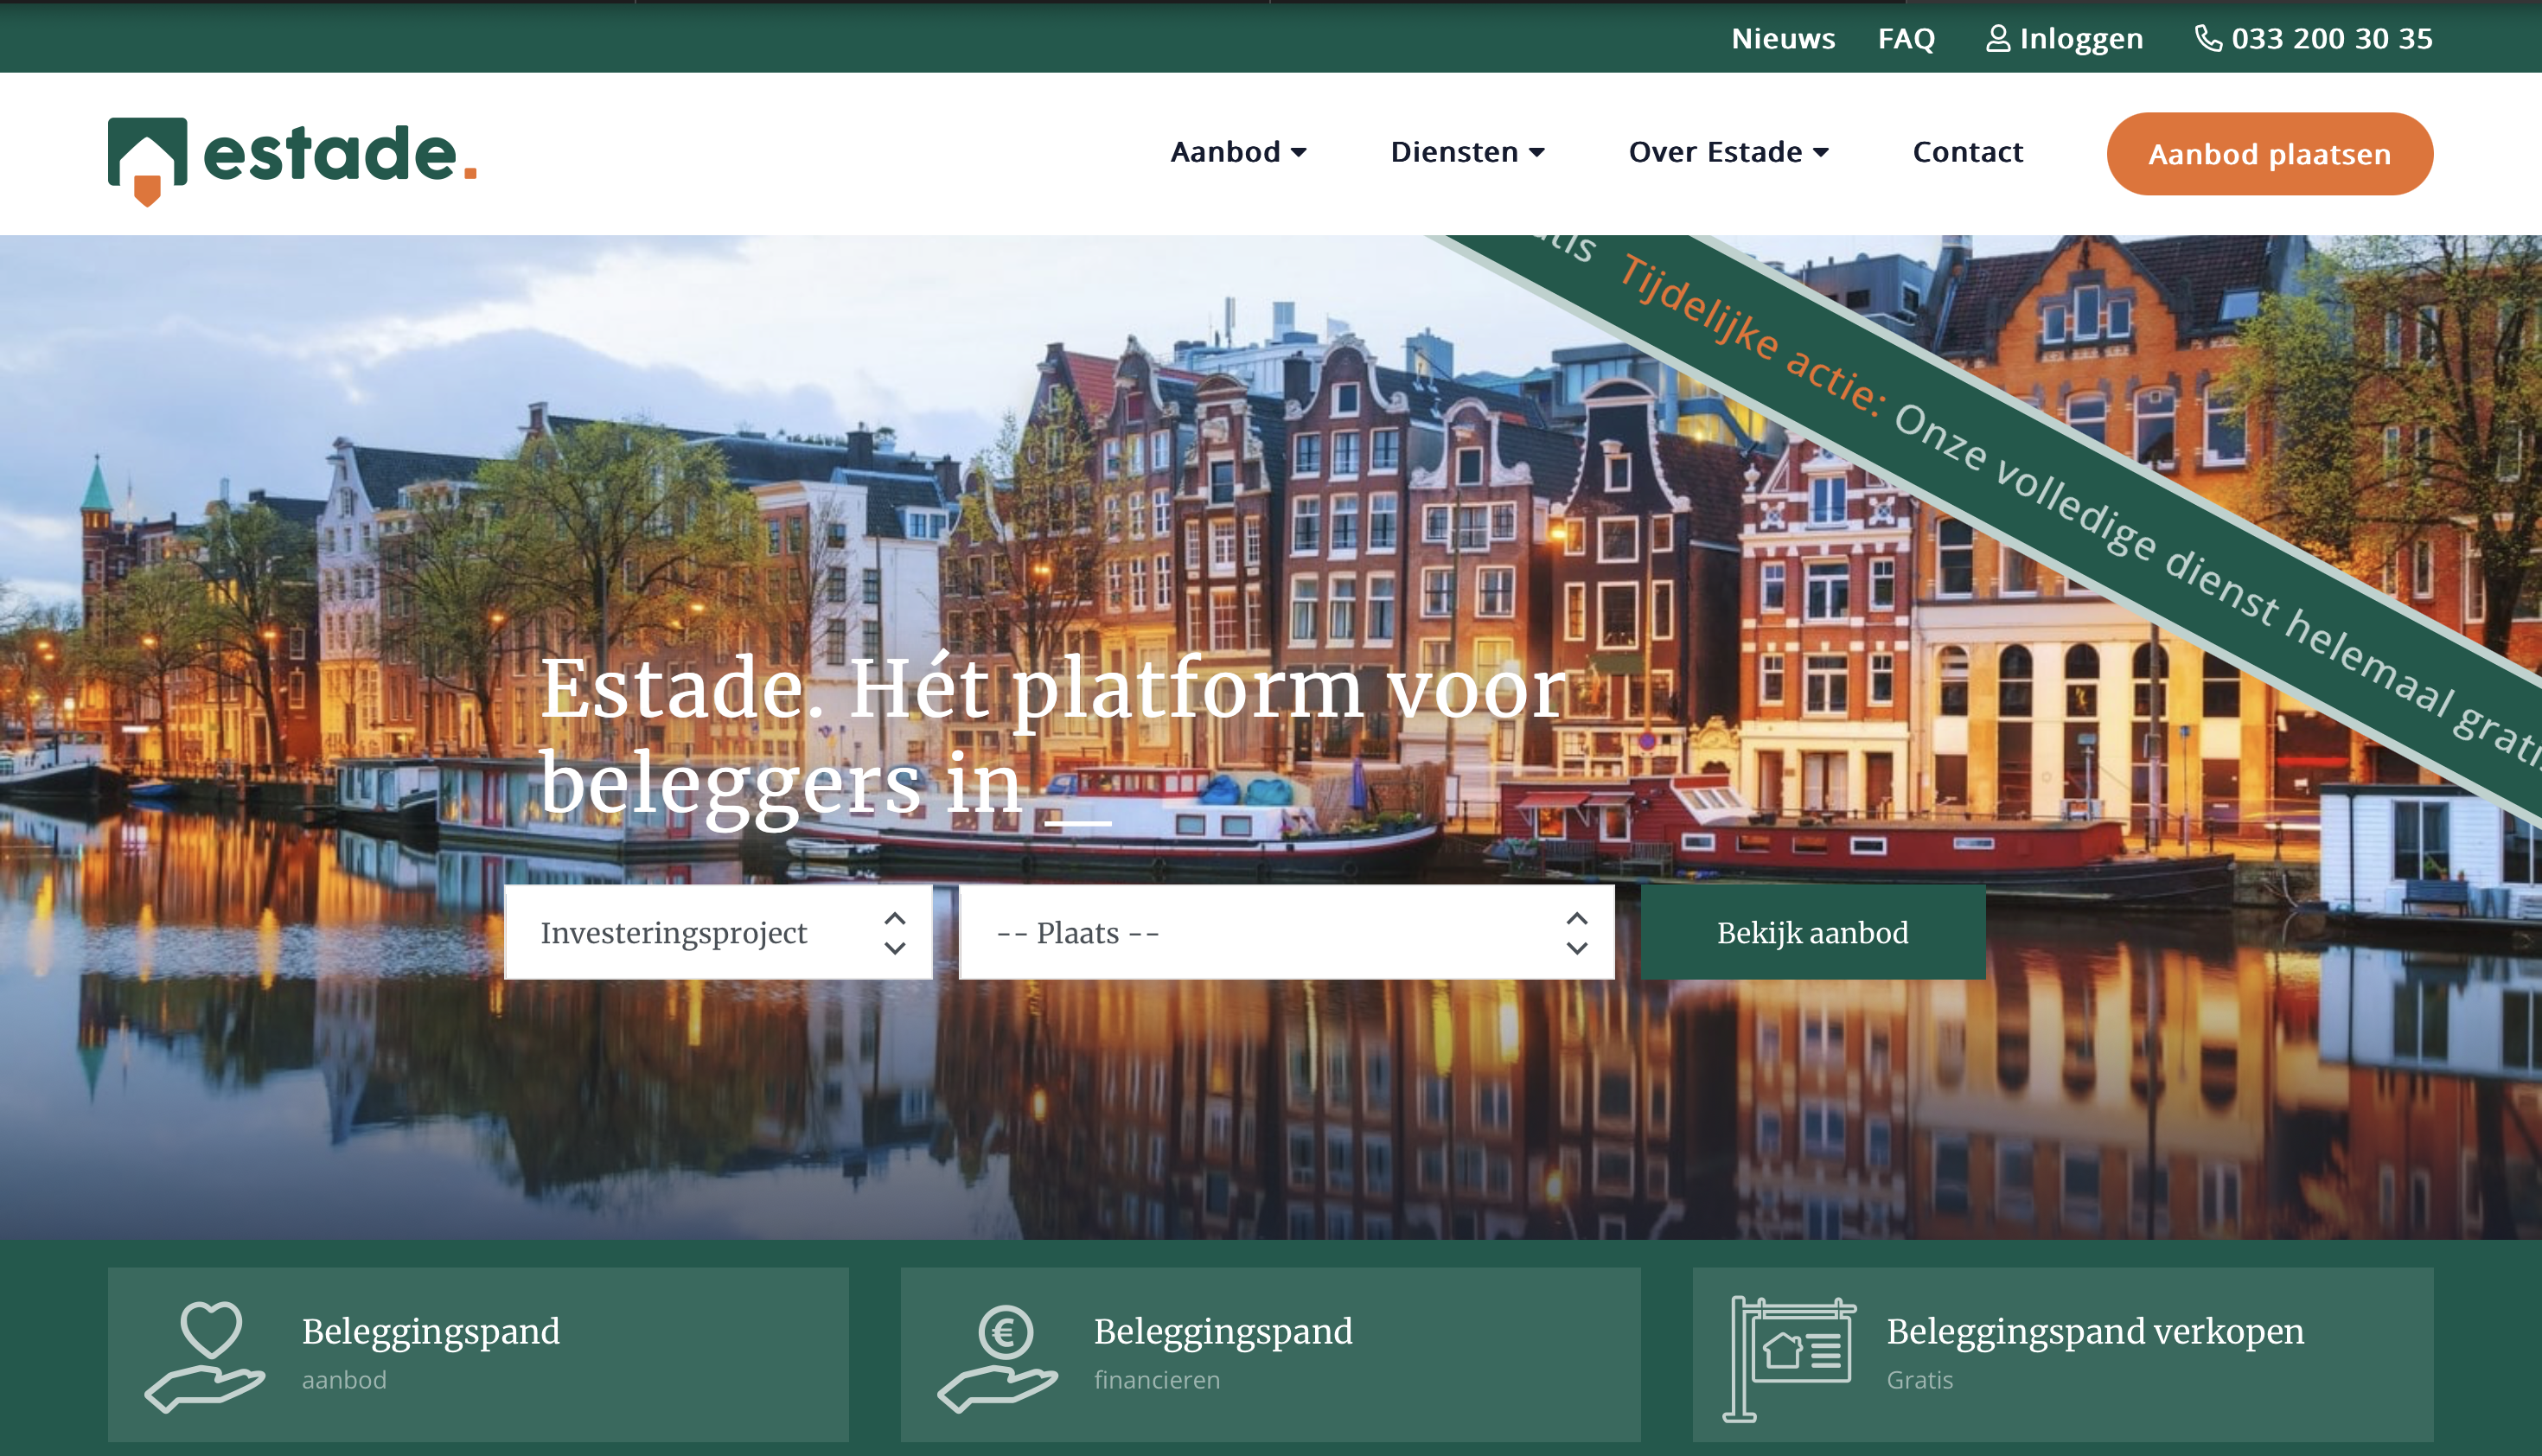Go to the Contact menu item
The height and width of the screenshot is (1456, 2542).
point(1967,152)
